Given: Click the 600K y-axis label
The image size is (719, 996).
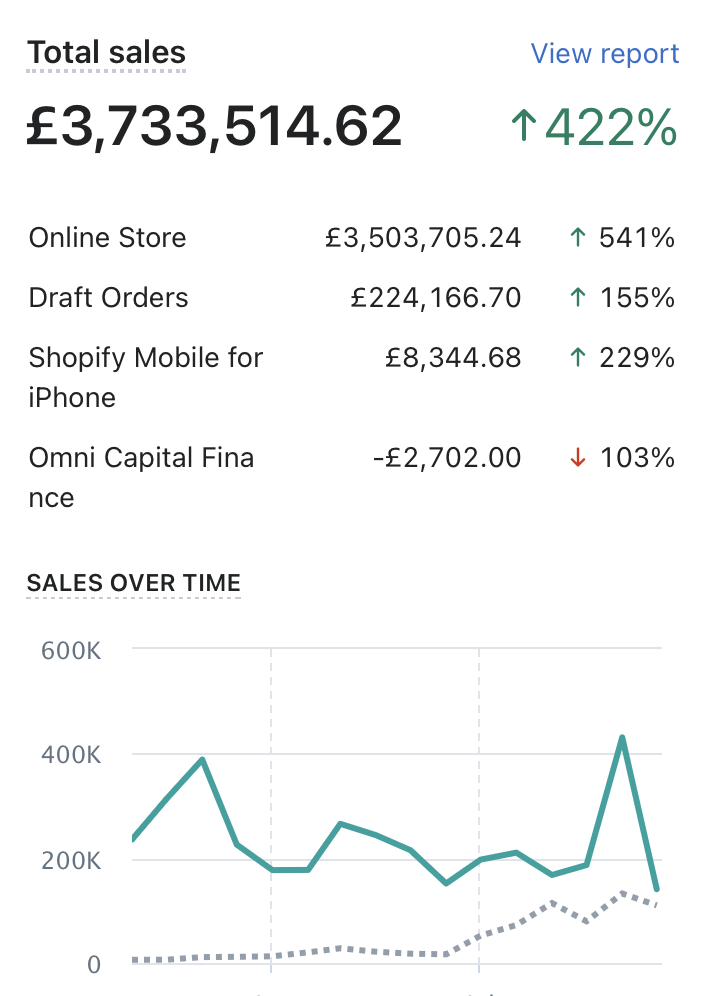Looking at the screenshot, I should 71,650.
